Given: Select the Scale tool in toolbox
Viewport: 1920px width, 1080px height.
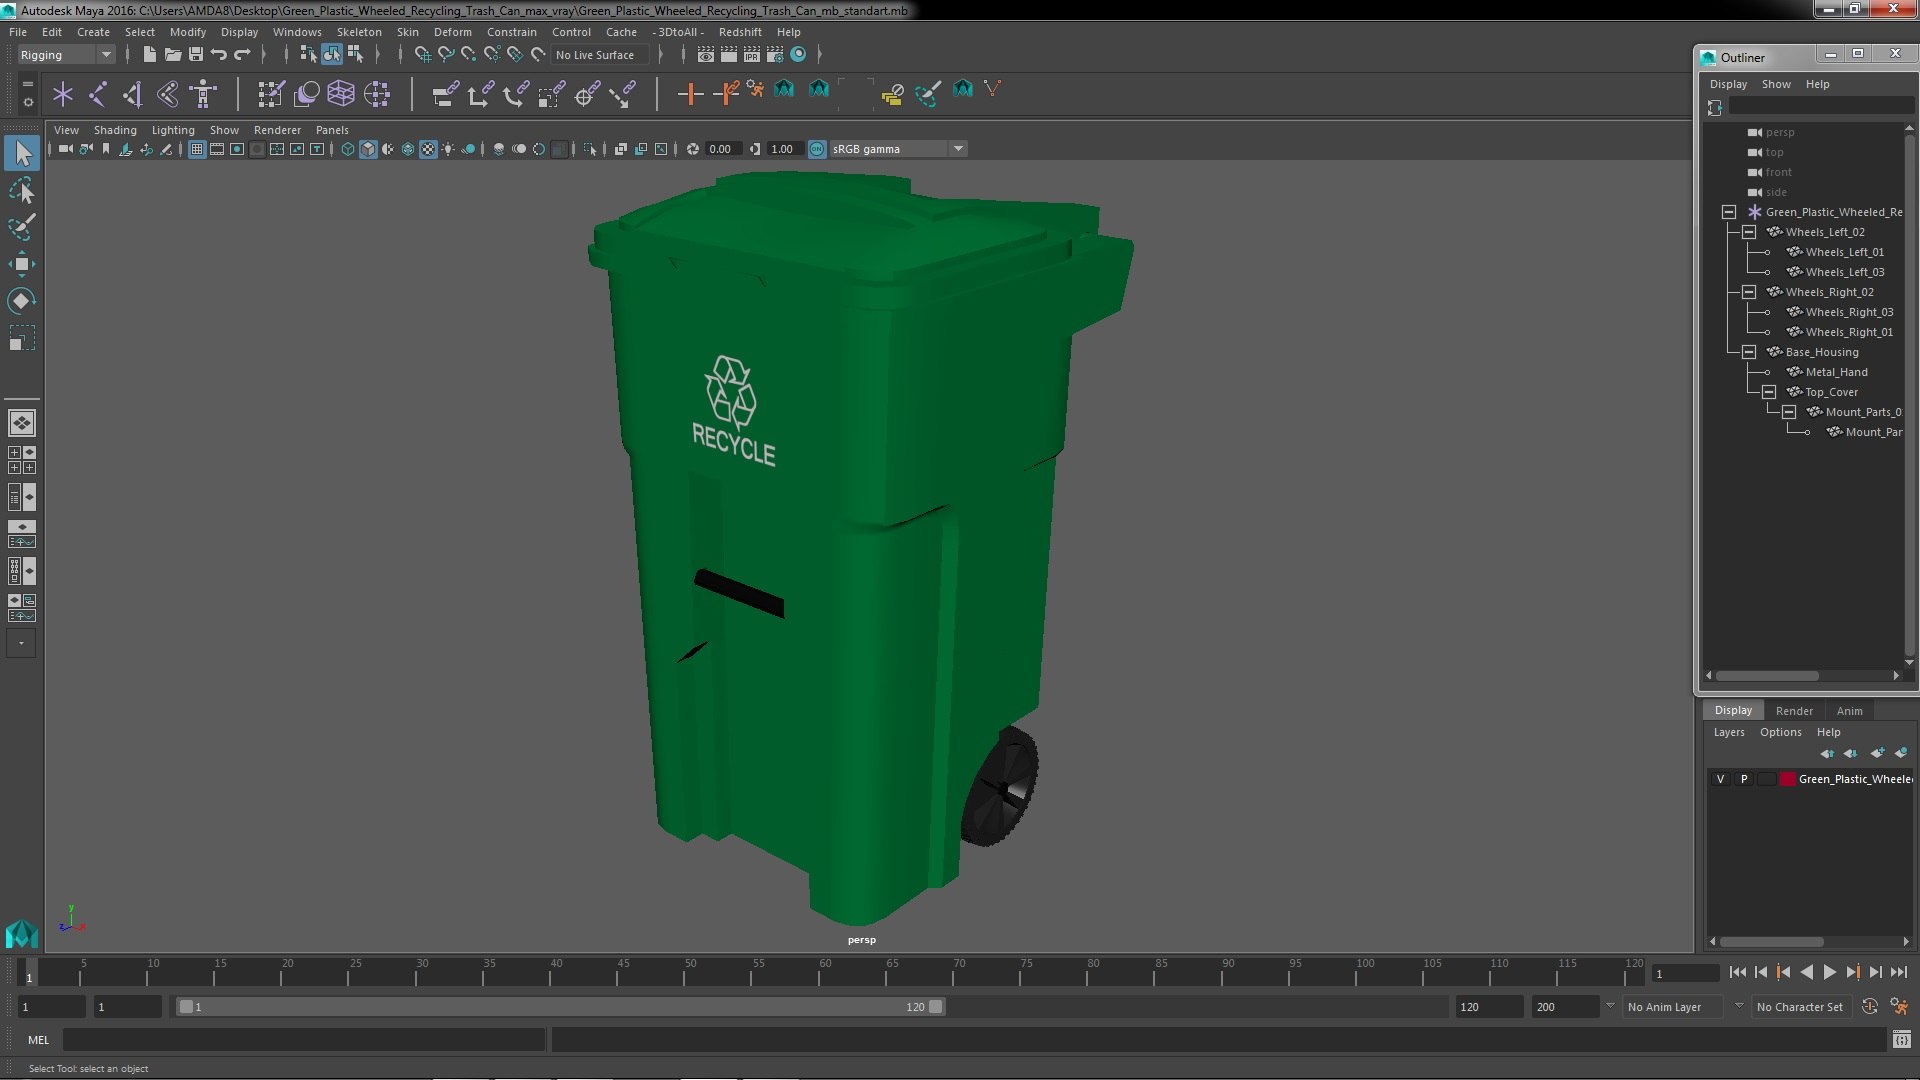Looking at the screenshot, I should click(x=21, y=338).
